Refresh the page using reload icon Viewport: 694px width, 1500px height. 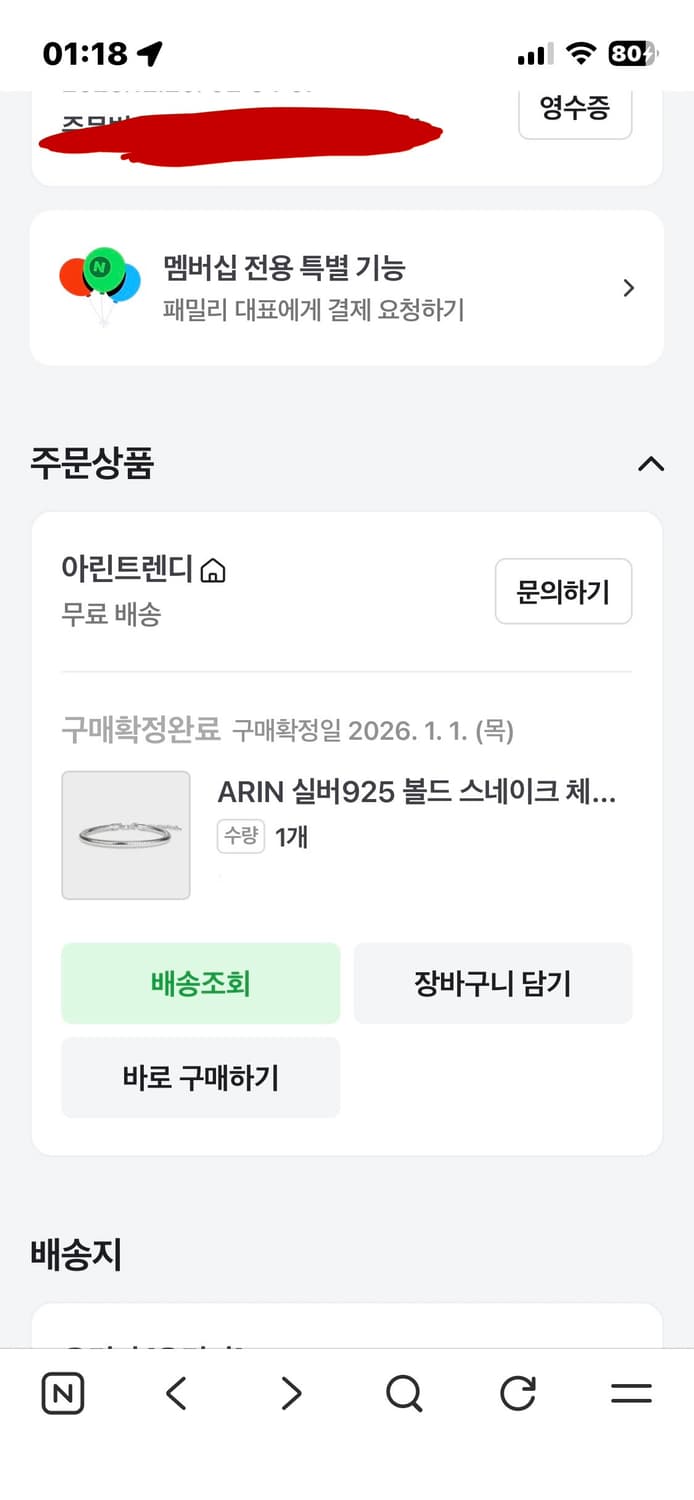pyautogui.click(x=517, y=1392)
